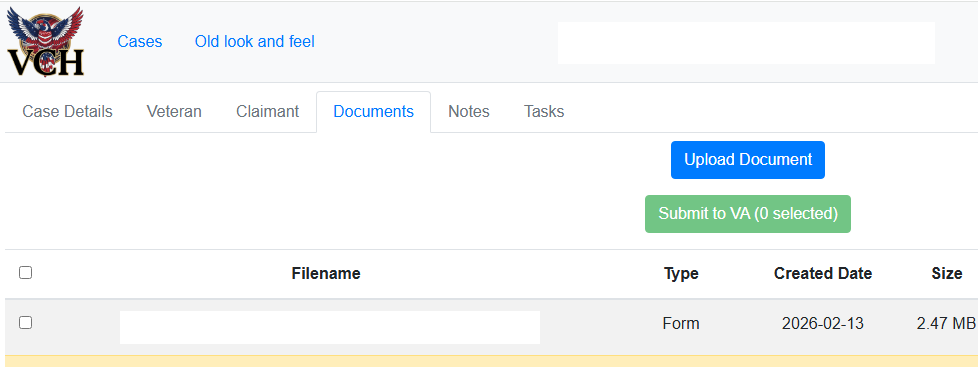The image size is (978, 367).
Task: Click the Upload Document button
Action: pos(748,160)
